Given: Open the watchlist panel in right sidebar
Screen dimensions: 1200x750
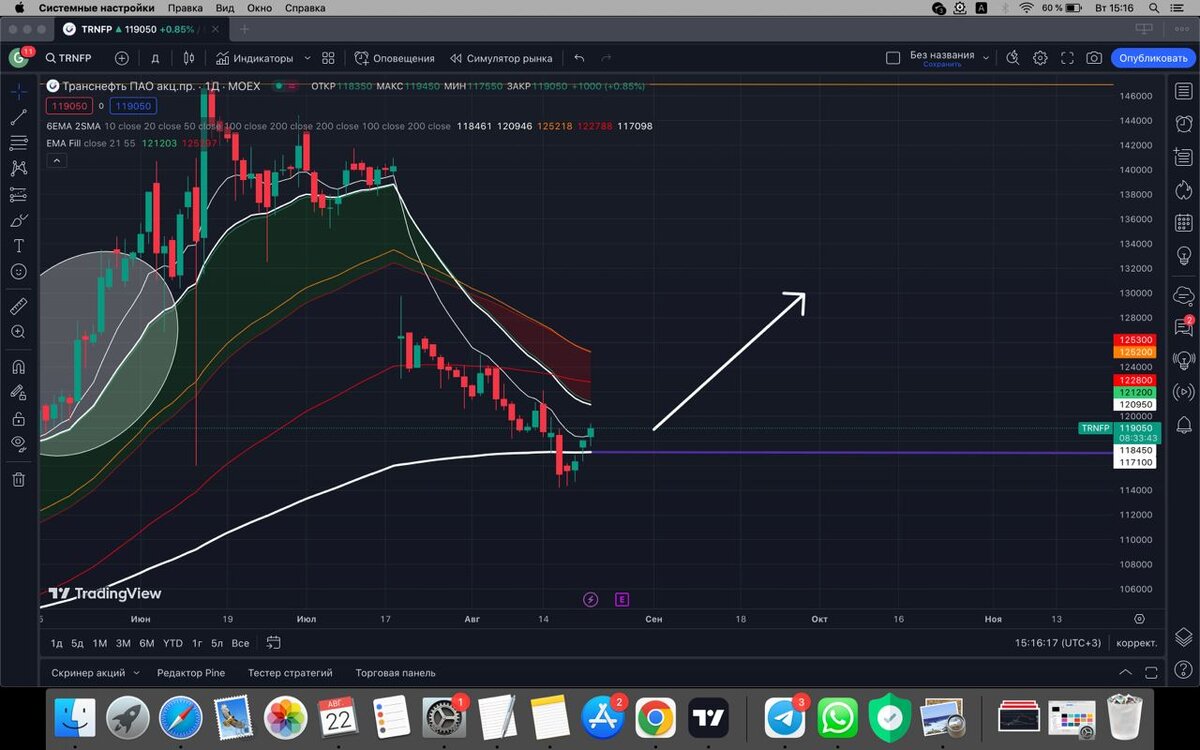Looking at the screenshot, I should click(1184, 91).
